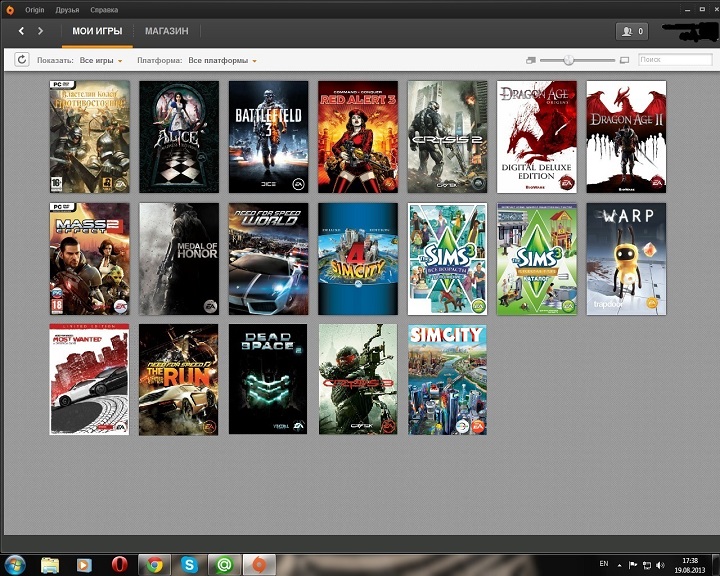This screenshot has width=720, height=576.
Task: Select Need for Speed The Run
Action: pos(179,379)
